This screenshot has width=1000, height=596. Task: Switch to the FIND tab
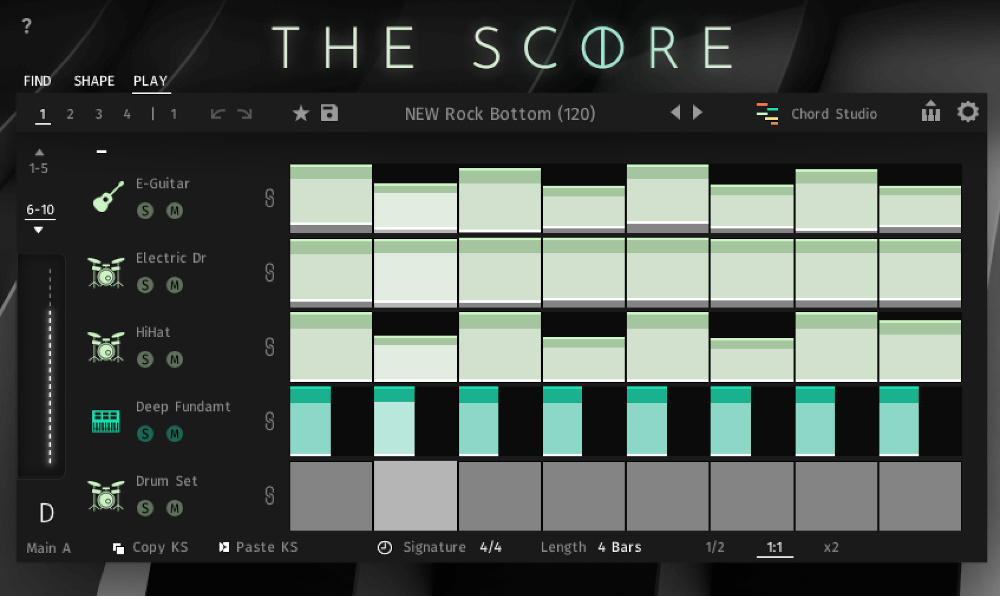(37, 81)
